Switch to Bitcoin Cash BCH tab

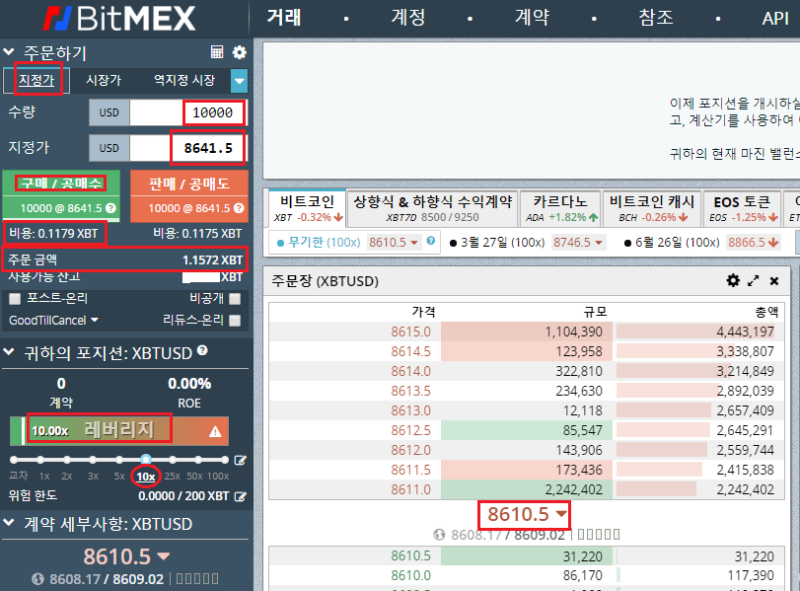pos(652,208)
